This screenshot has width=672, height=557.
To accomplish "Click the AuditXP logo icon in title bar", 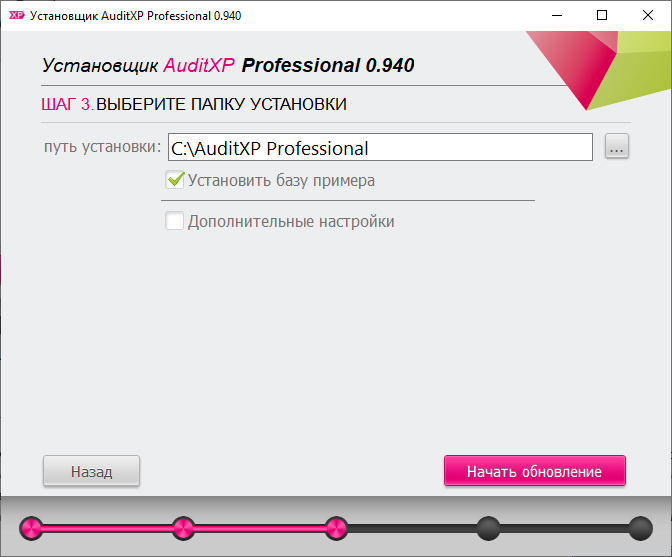I will coord(17,15).
